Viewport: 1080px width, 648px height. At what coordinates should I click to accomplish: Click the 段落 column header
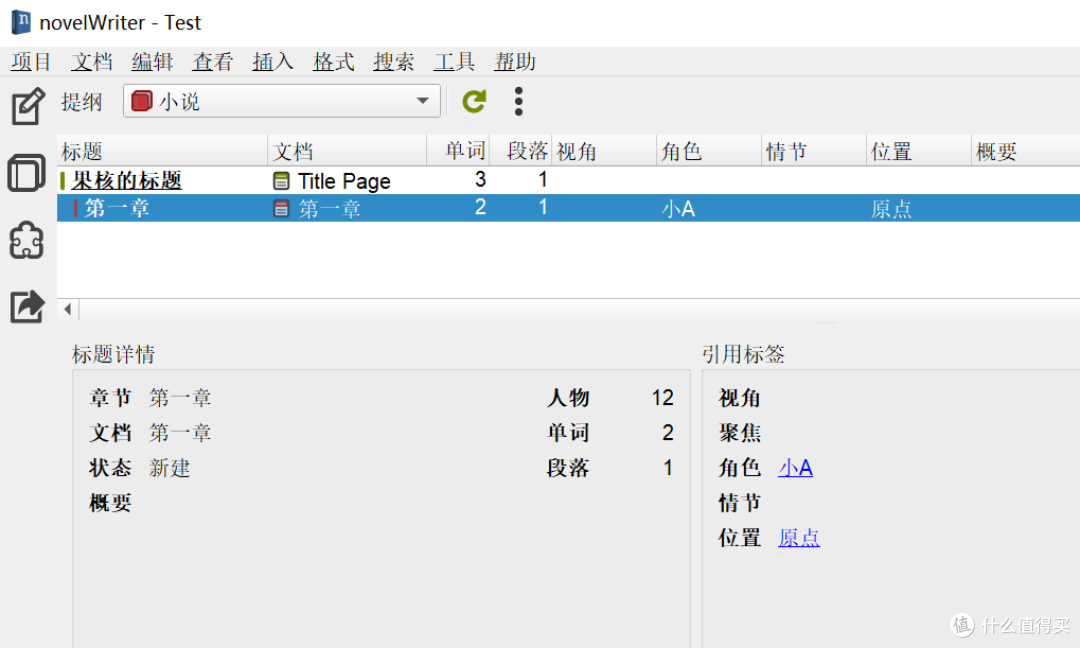521,151
